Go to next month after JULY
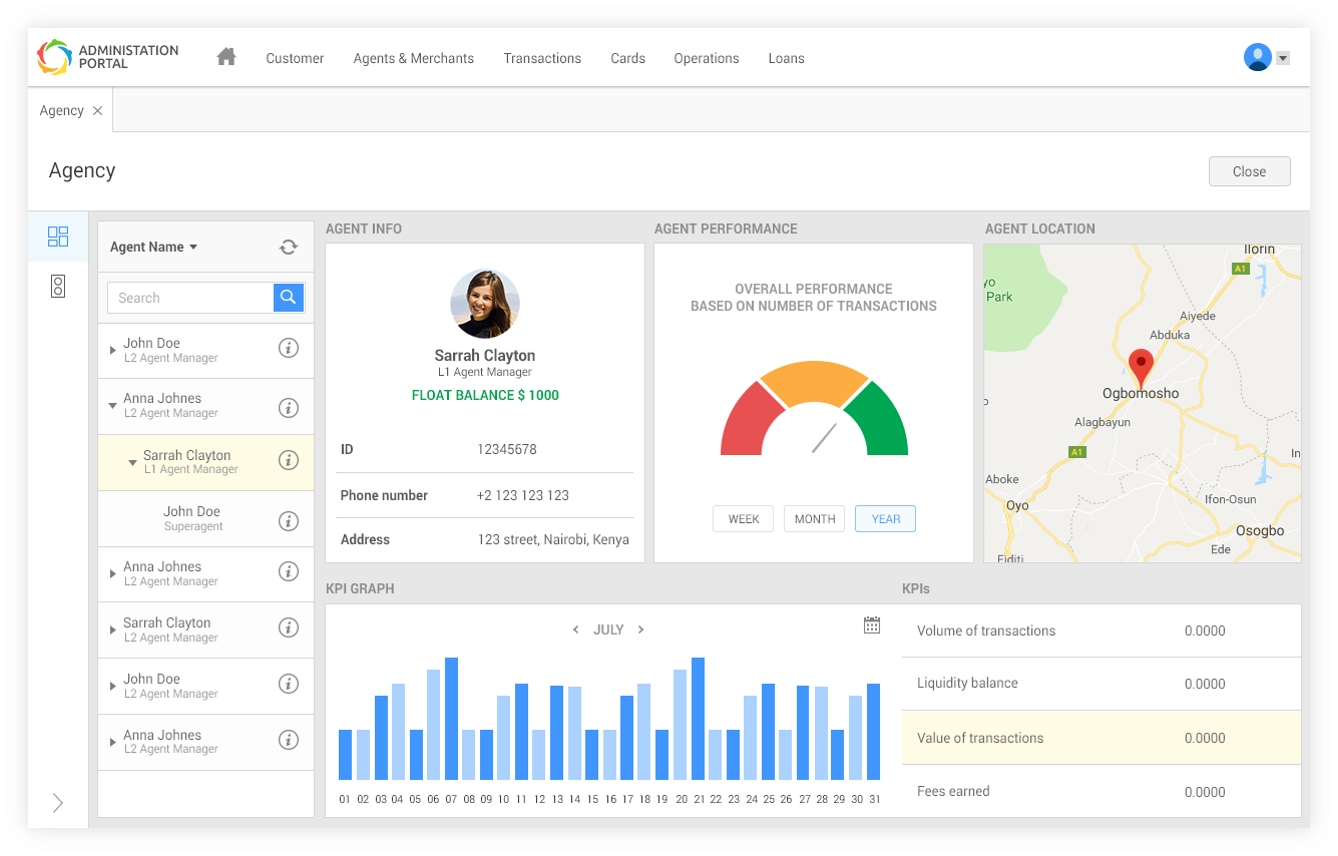This screenshot has width=1338, height=856. tap(641, 630)
